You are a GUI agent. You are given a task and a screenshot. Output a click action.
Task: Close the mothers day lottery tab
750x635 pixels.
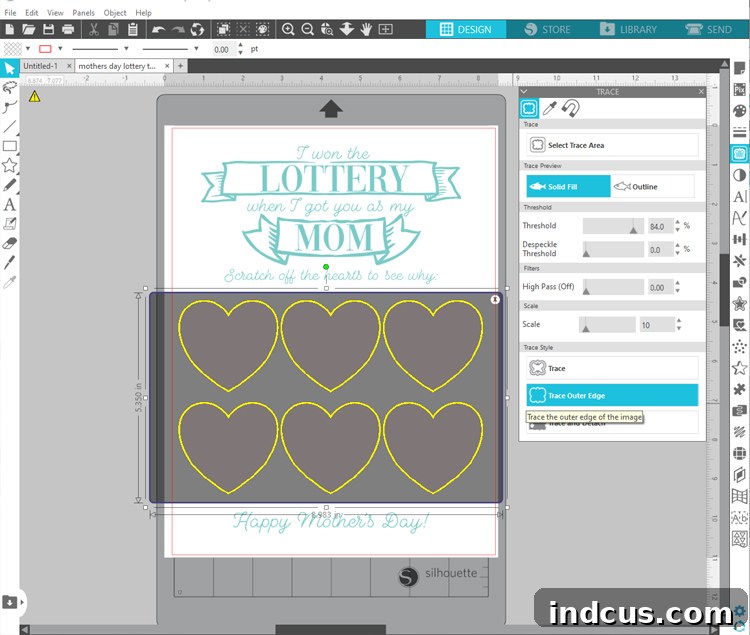click(x=167, y=66)
